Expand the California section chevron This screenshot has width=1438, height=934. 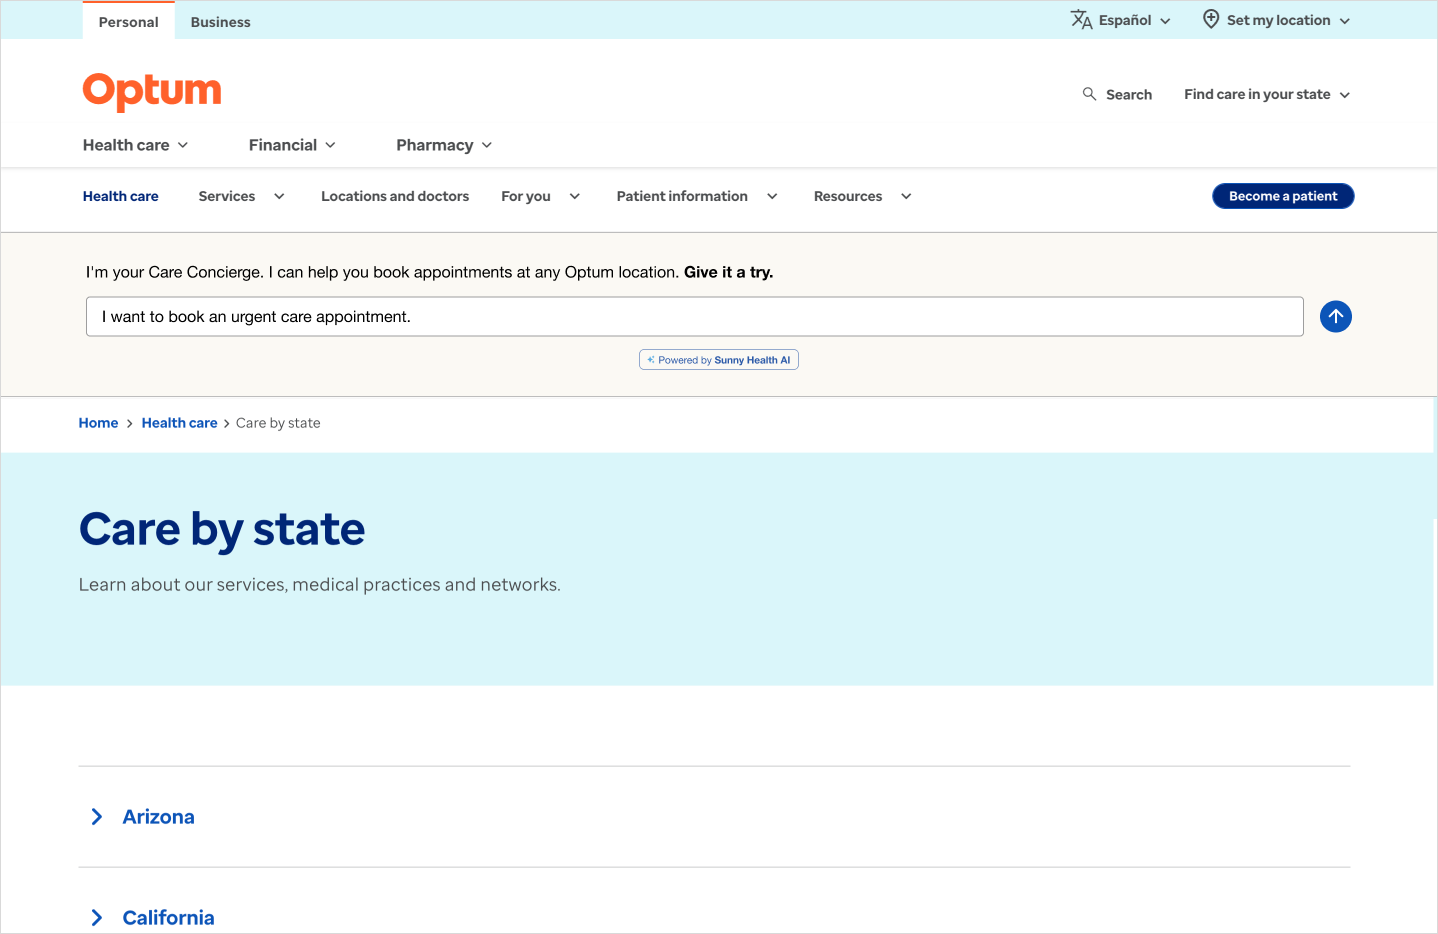click(97, 917)
